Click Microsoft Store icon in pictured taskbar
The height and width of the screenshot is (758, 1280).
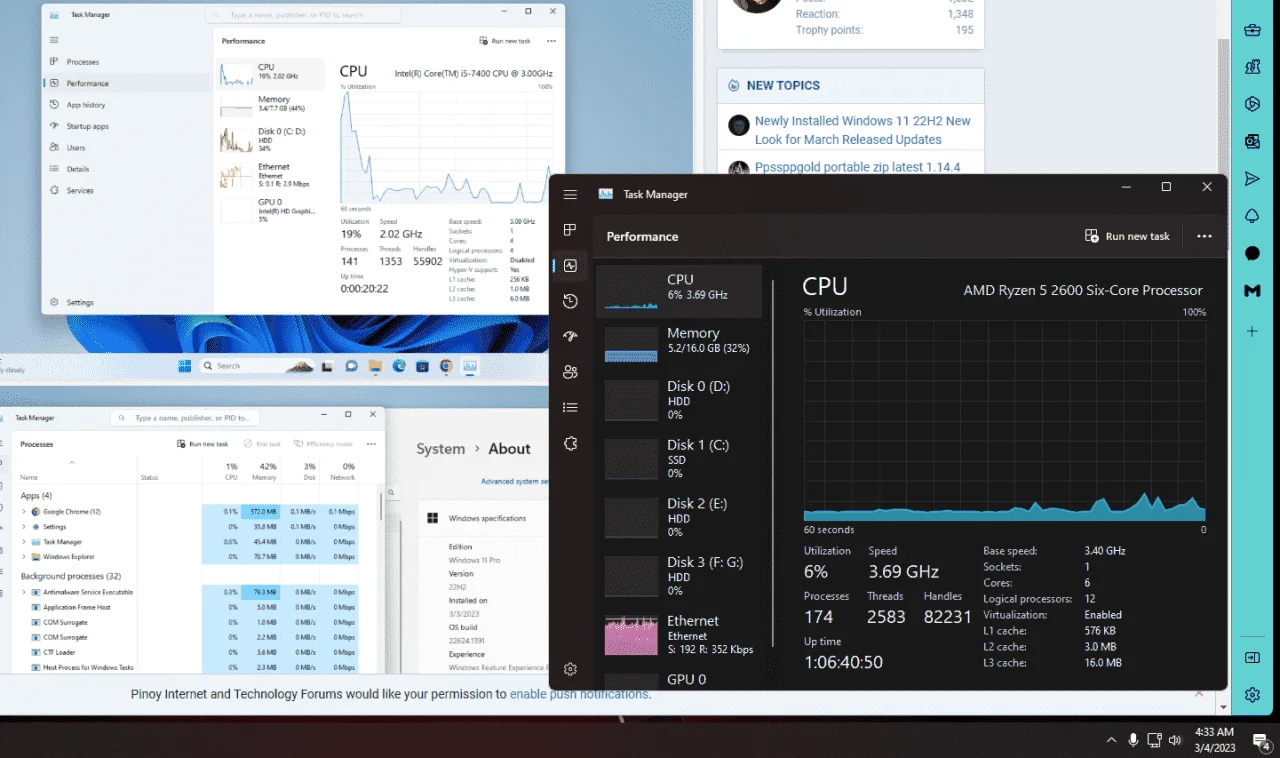point(423,366)
